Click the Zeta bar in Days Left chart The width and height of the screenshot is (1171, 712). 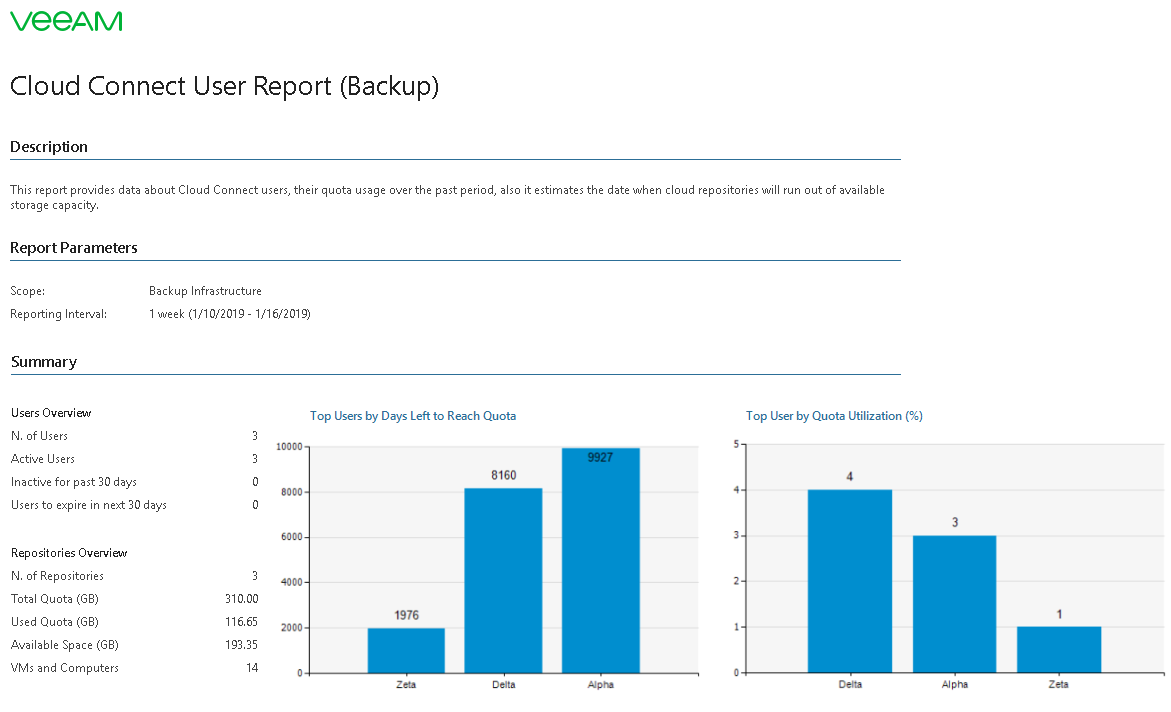[406, 651]
